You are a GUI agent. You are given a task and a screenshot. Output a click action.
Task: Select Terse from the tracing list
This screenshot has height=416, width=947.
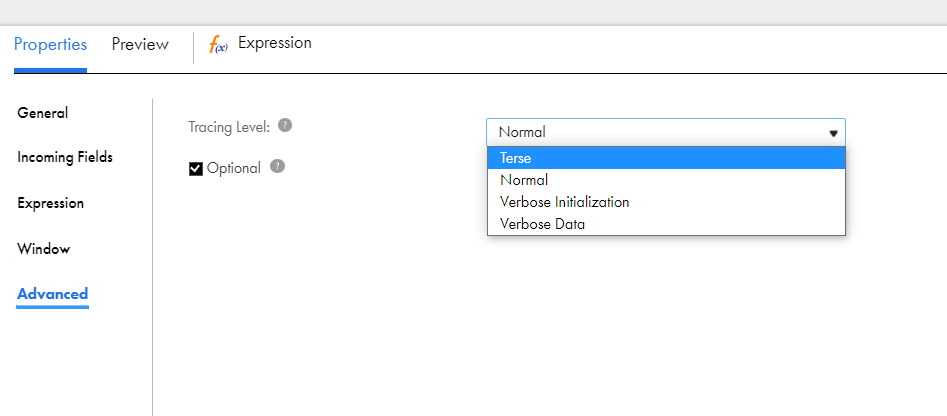point(666,158)
